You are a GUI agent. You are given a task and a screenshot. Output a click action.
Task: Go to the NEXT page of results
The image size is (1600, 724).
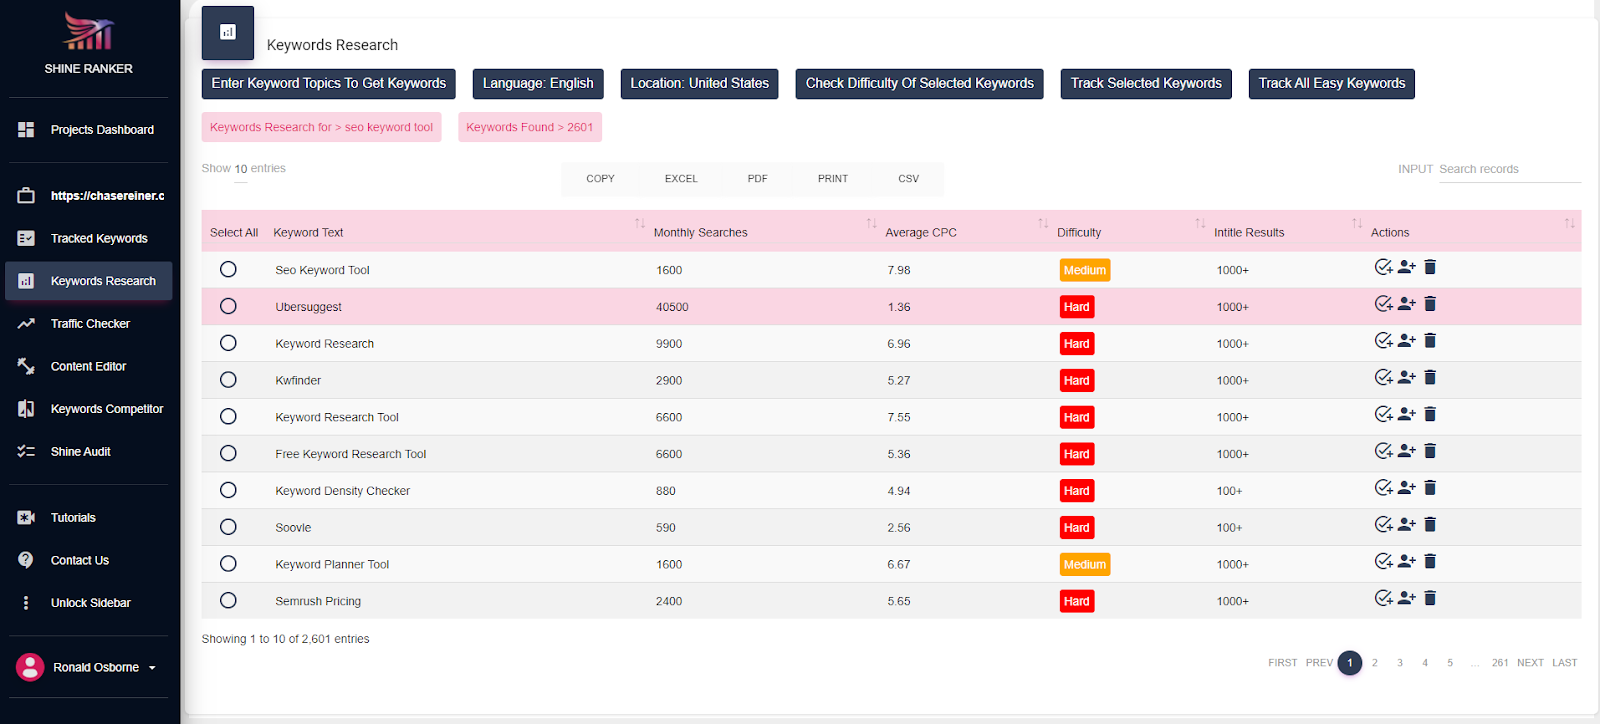[x=1530, y=663]
